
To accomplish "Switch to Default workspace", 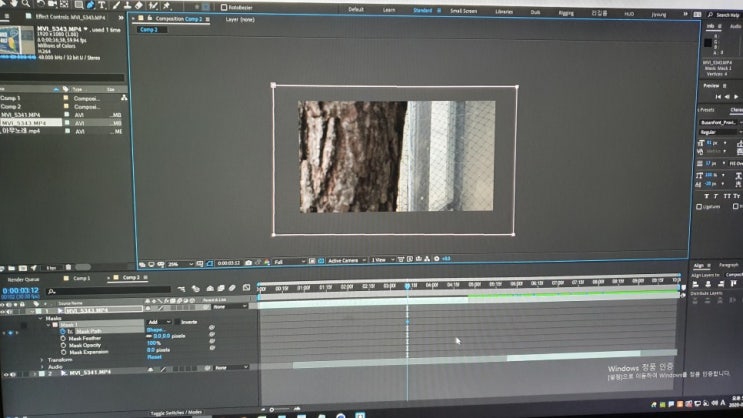I will click(356, 9).
